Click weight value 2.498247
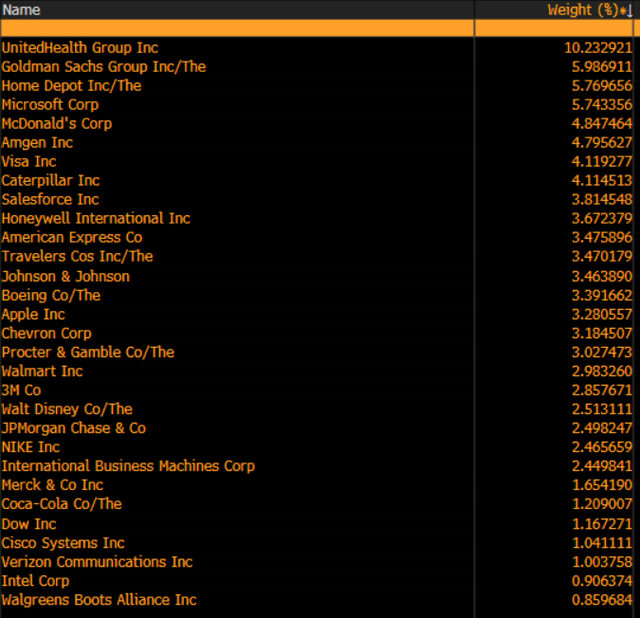 [x=602, y=428]
